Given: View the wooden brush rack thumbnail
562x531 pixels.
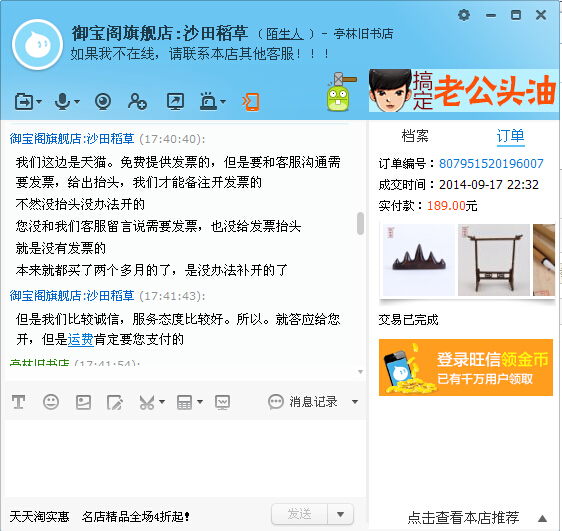Looking at the screenshot, I should point(494,260).
